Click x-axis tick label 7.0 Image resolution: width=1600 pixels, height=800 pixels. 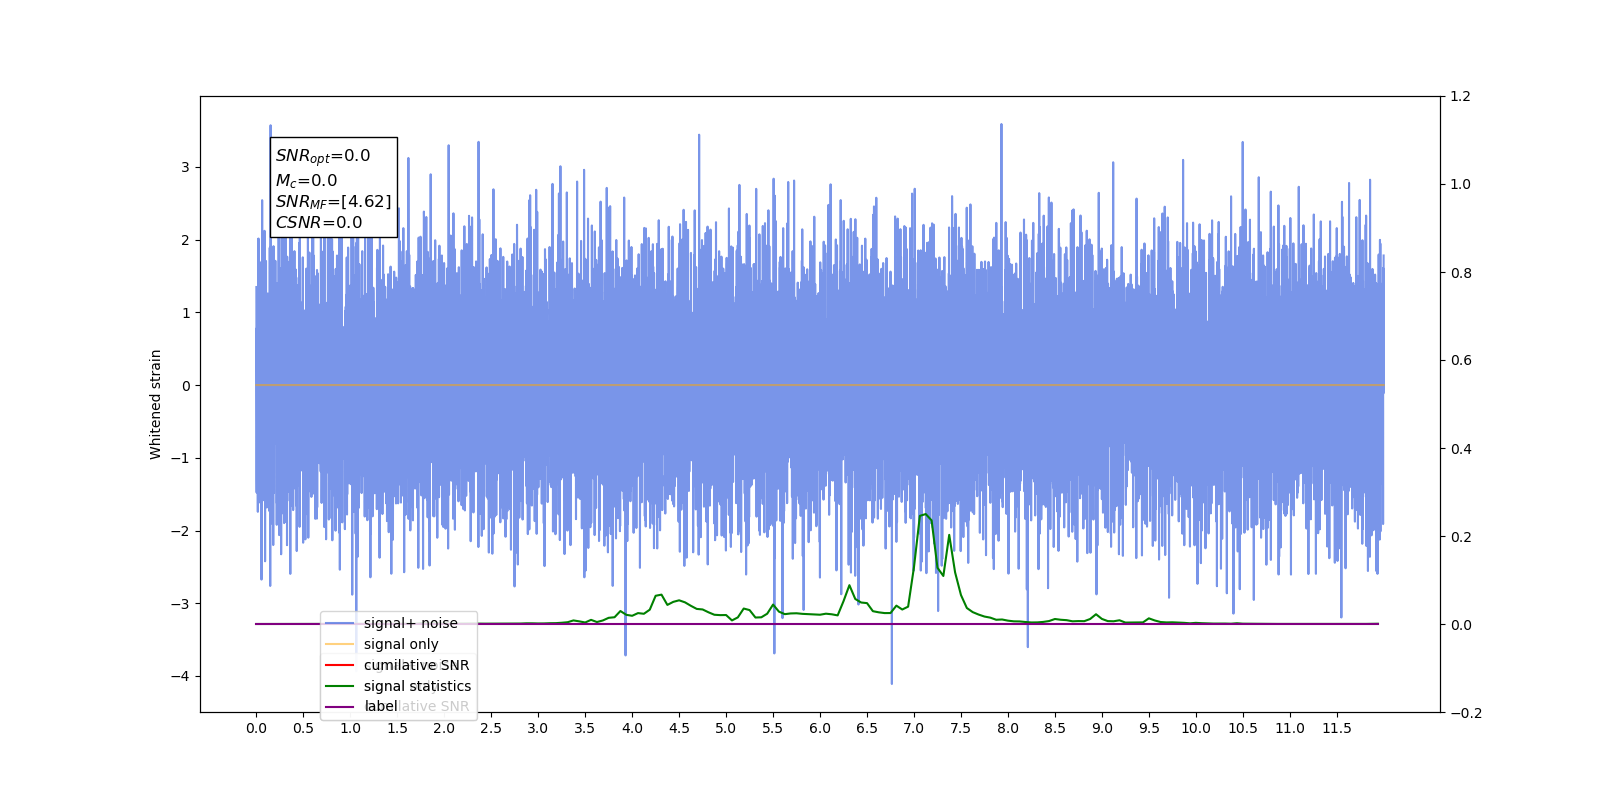click(x=914, y=728)
